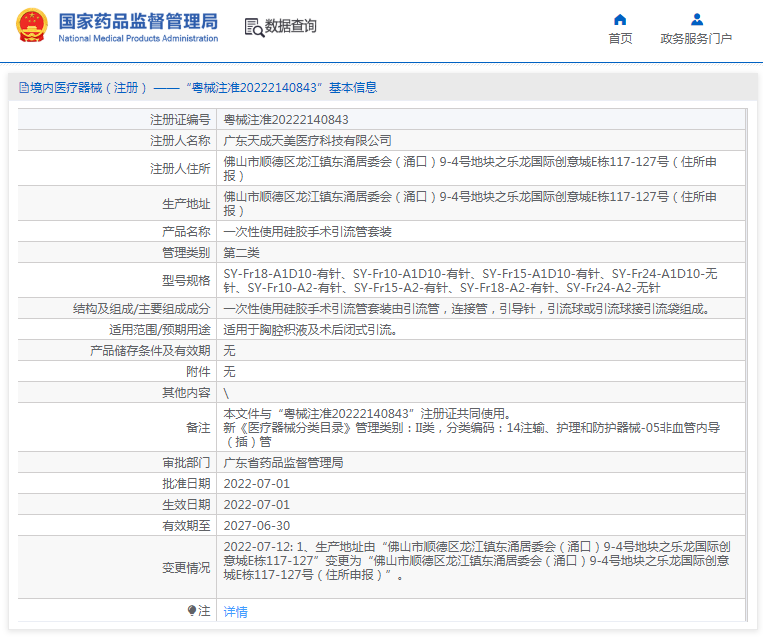Click 无 value in 附件 row
Image resolution: width=763 pixels, height=640 pixels.
click(229, 371)
